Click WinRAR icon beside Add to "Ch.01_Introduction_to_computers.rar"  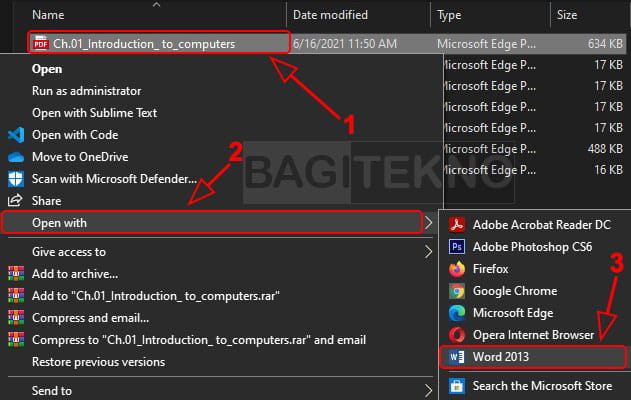click(16, 296)
